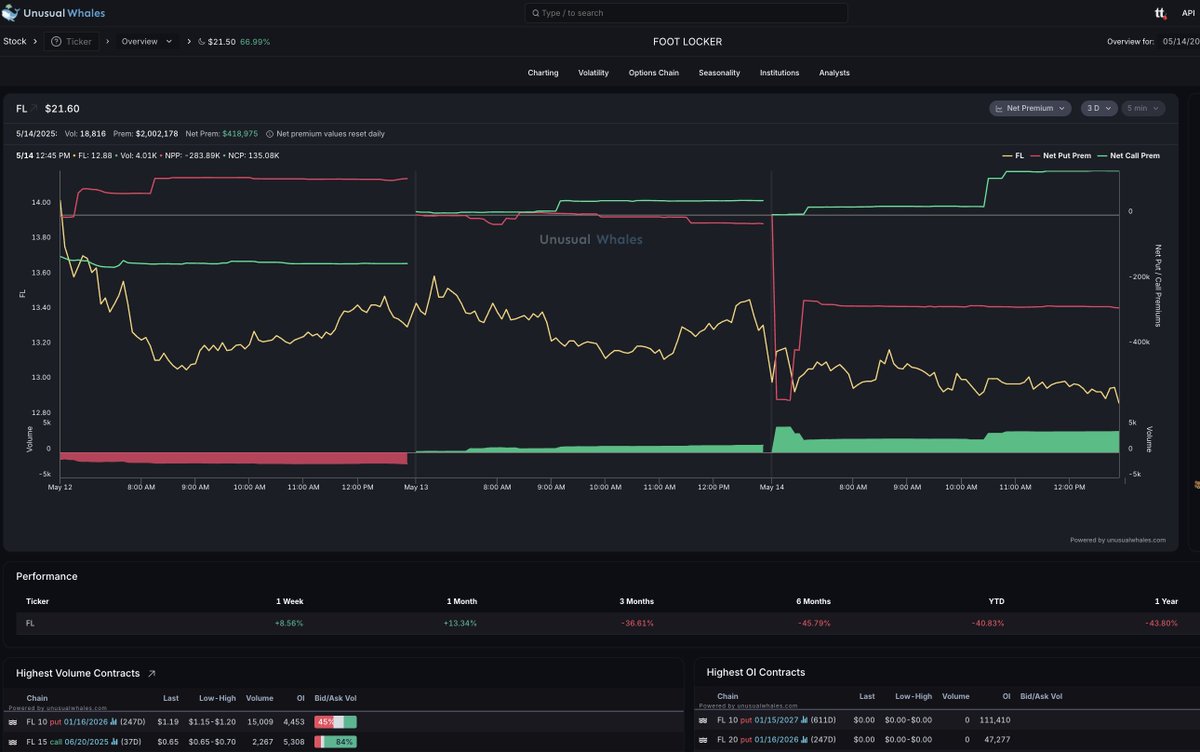This screenshot has width=1200, height=752.
Task: Toggle FL series in chart legend
Action: [x=1013, y=156]
